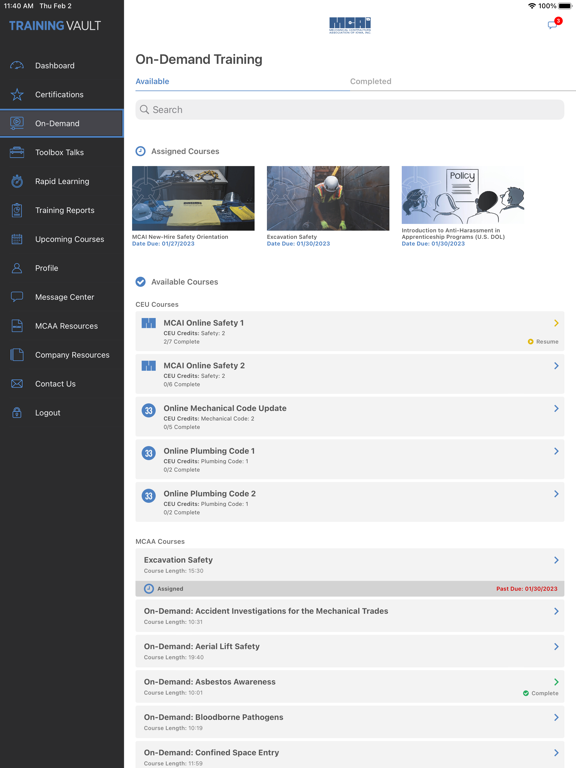576x768 pixels.
Task: Open Rapid Learning stopwatch icon
Action: click(17, 181)
